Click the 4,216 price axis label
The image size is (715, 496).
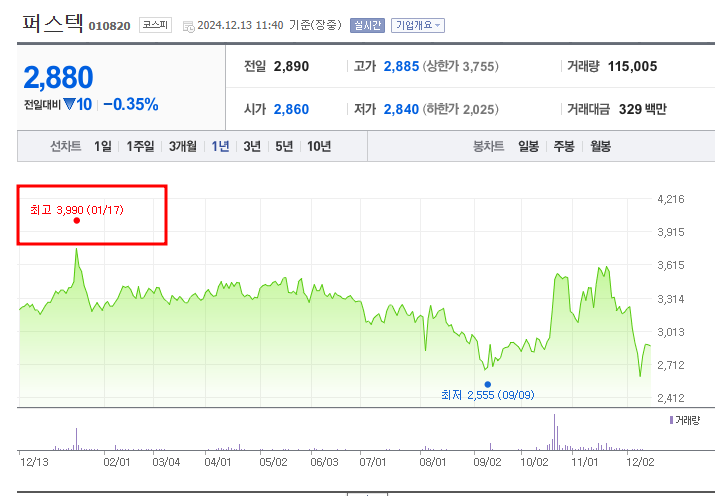click(671, 199)
